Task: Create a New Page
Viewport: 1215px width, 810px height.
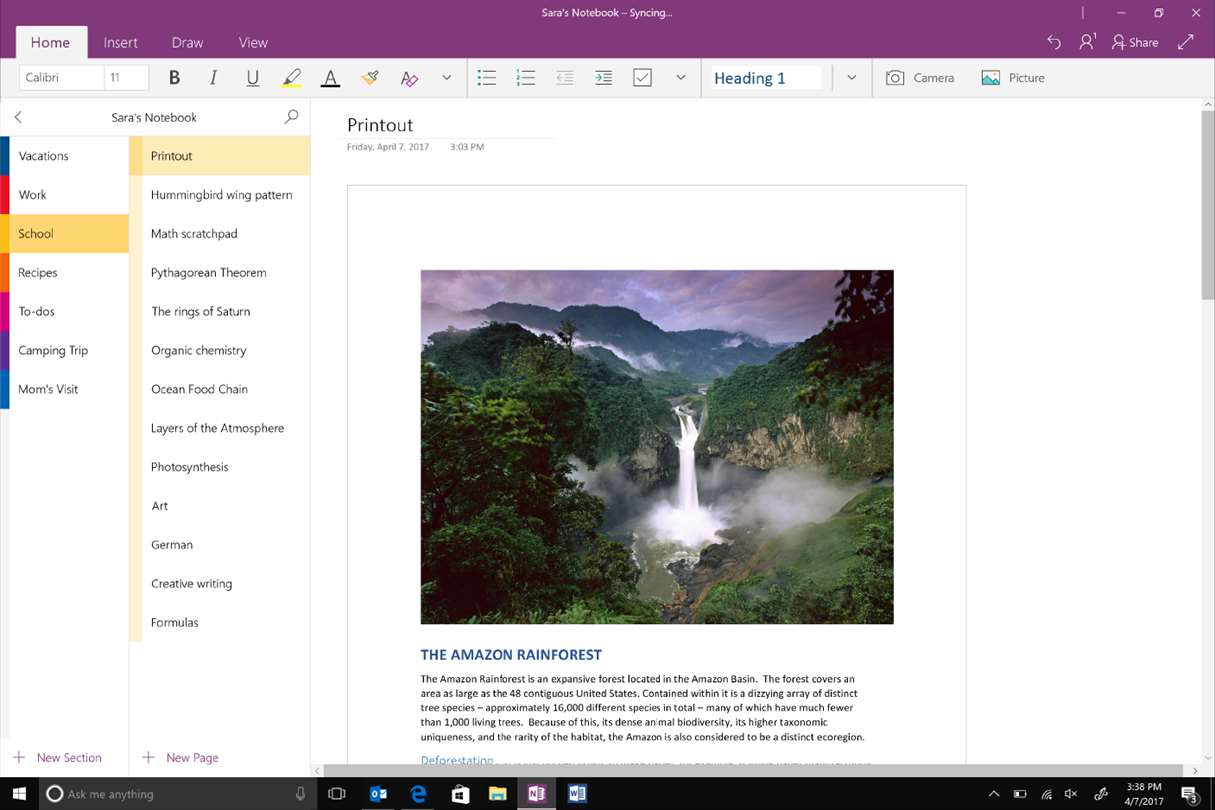Action: [181, 758]
